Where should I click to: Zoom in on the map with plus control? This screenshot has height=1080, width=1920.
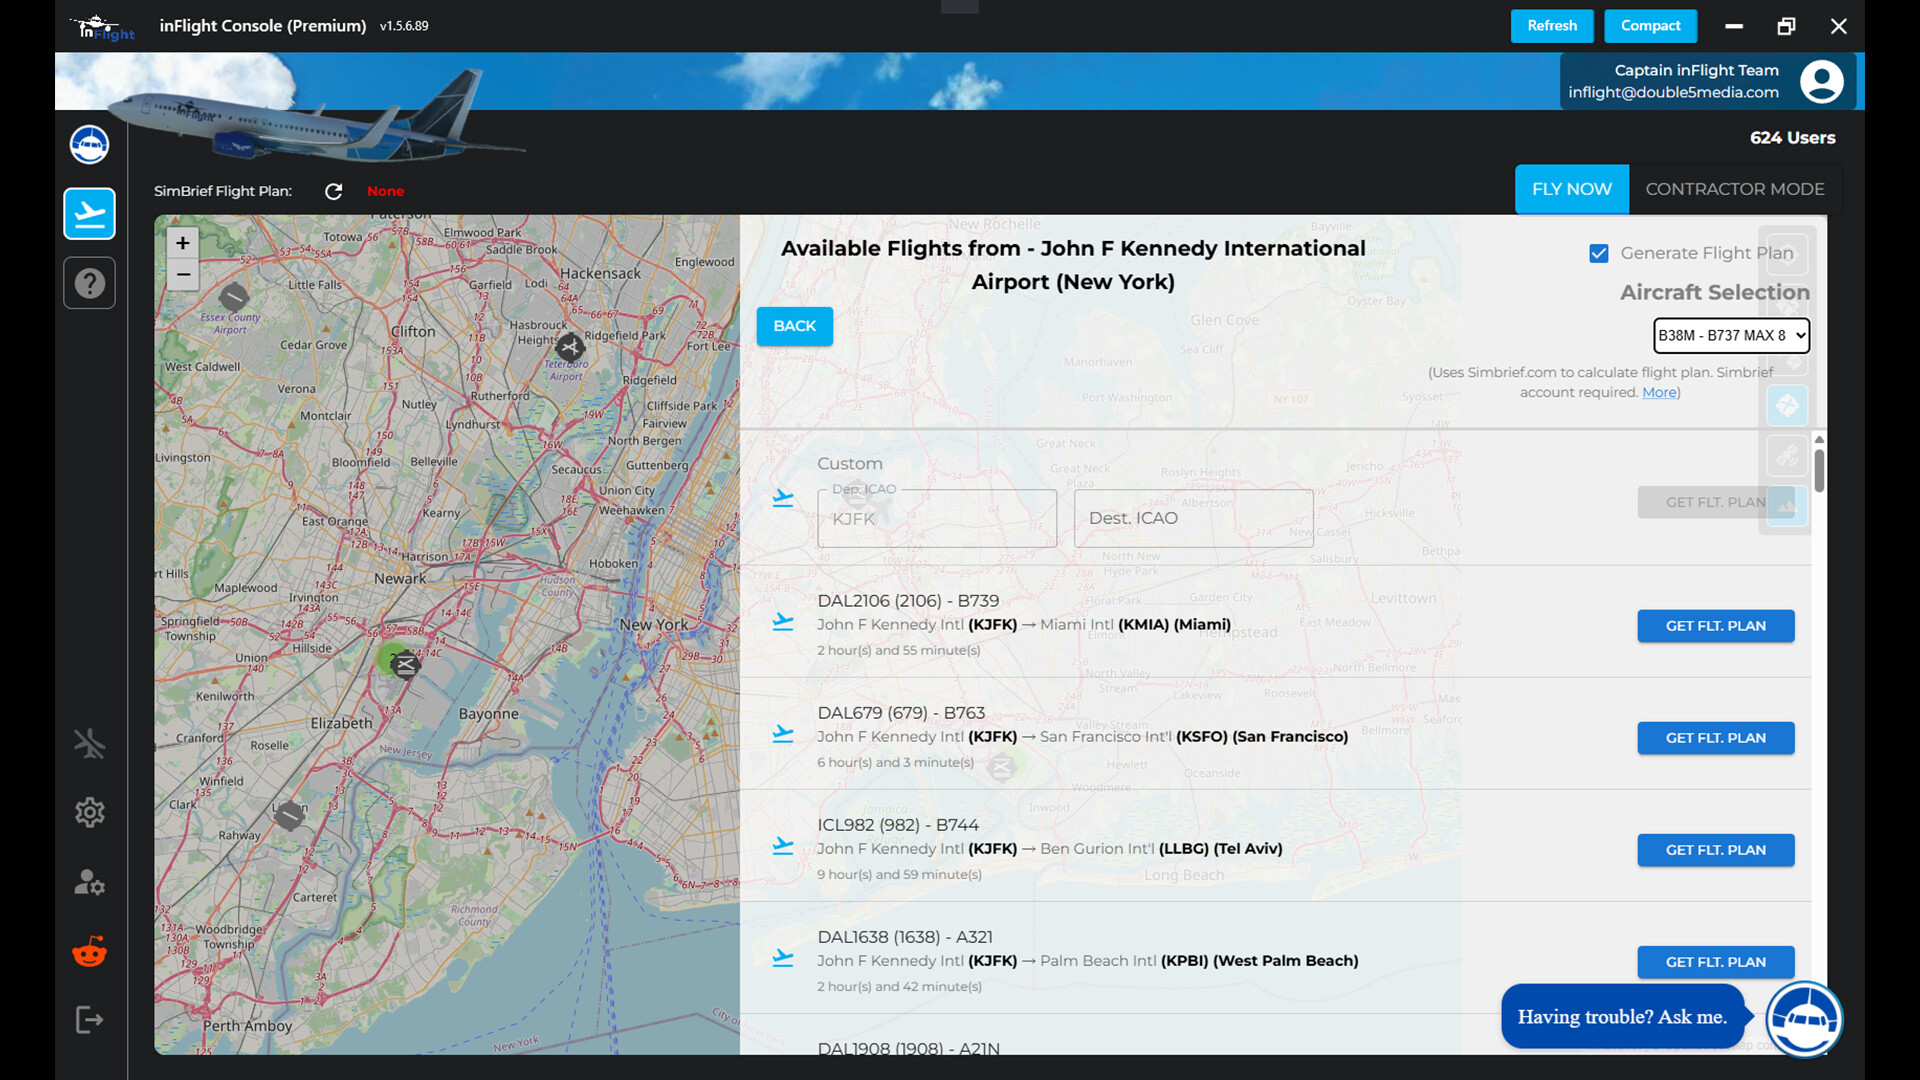point(183,242)
